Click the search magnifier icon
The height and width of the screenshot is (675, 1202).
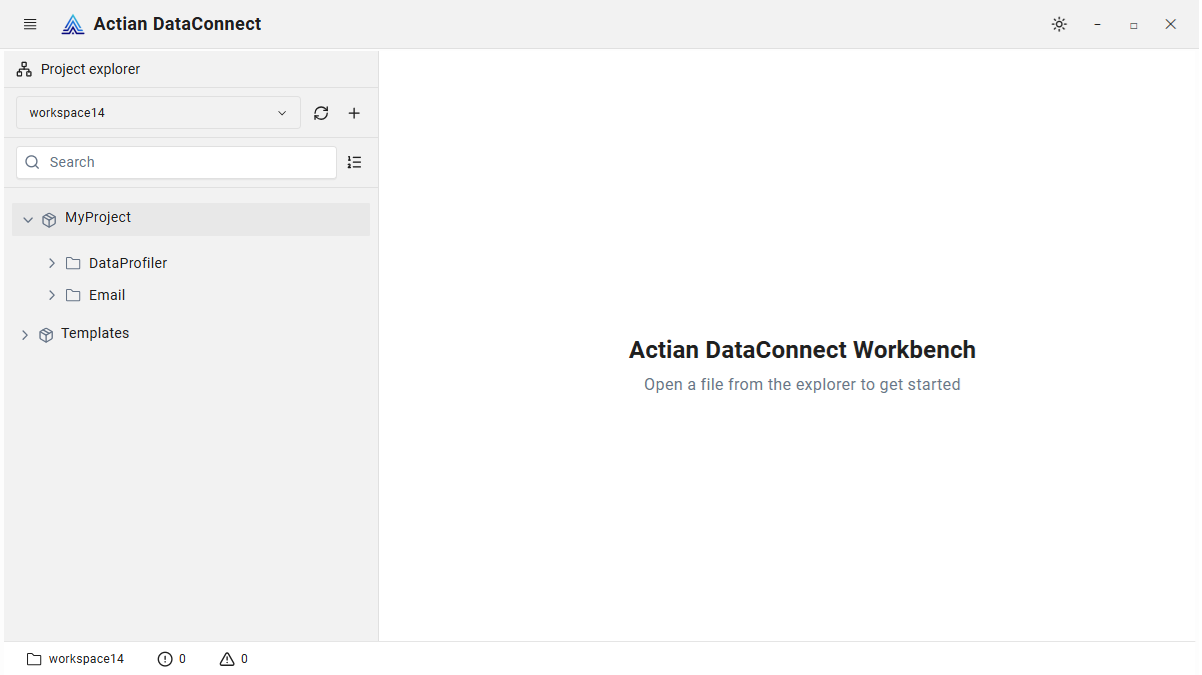(32, 162)
